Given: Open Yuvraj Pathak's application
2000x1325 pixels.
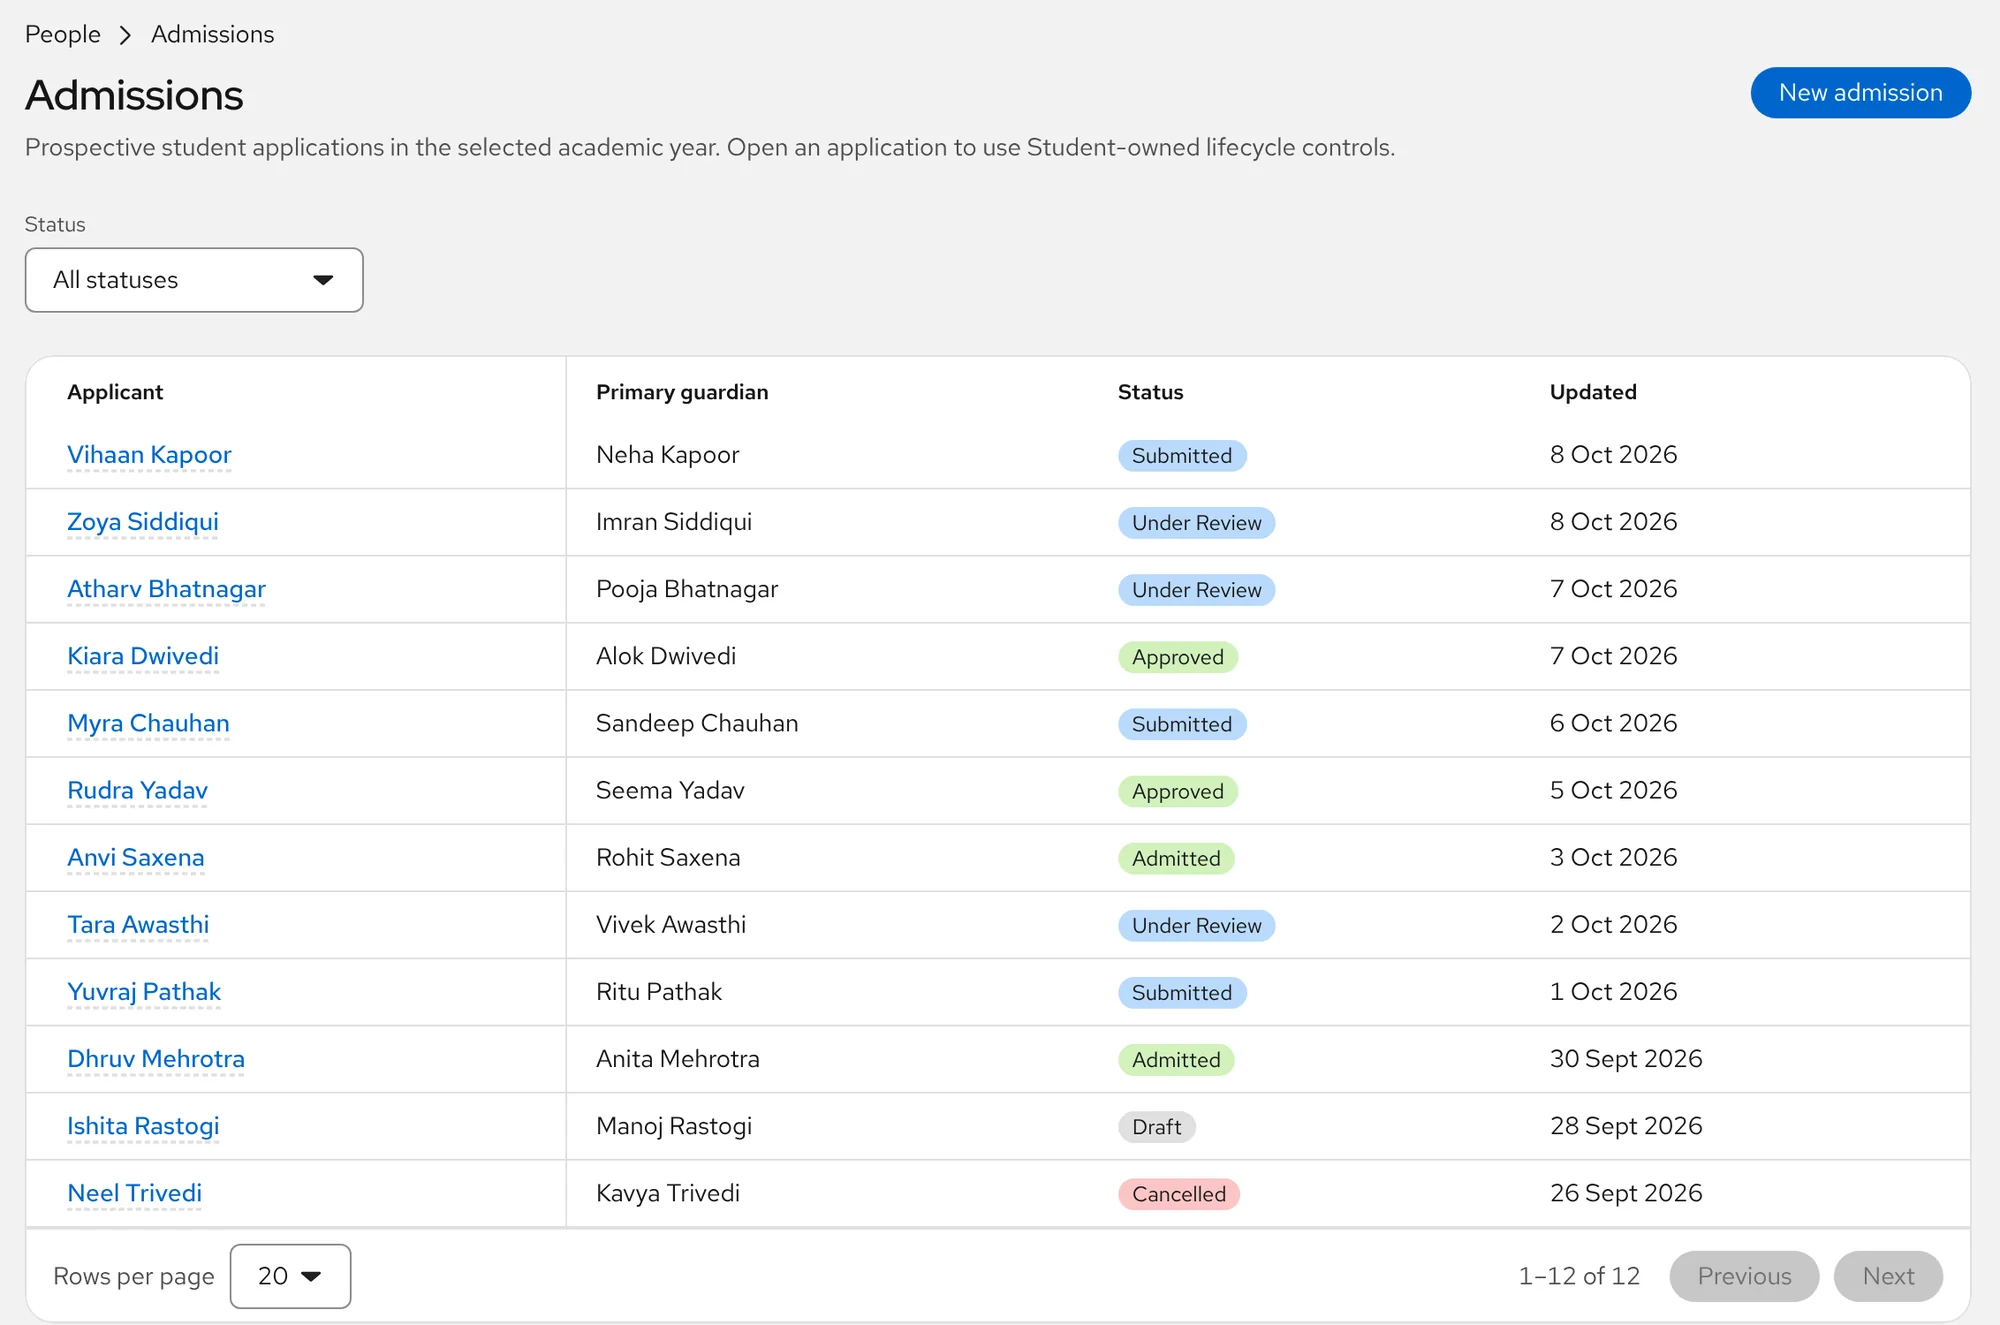Looking at the screenshot, I should (144, 991).
